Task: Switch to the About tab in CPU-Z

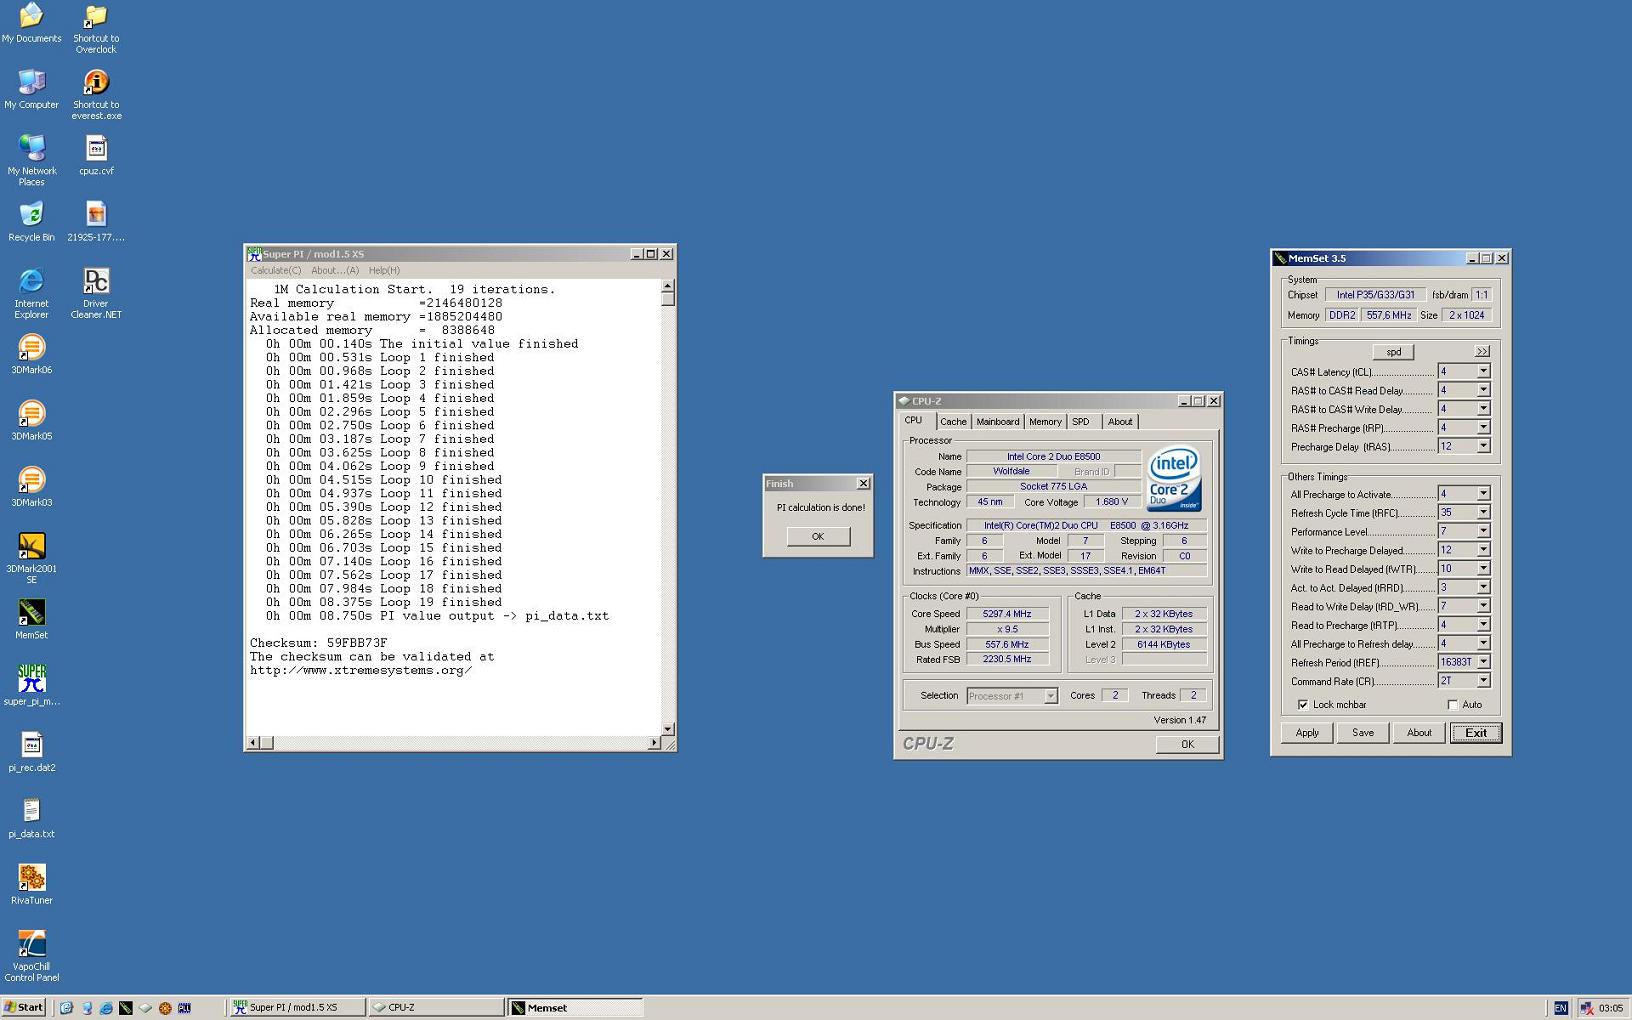Action: click(1120, 422)
